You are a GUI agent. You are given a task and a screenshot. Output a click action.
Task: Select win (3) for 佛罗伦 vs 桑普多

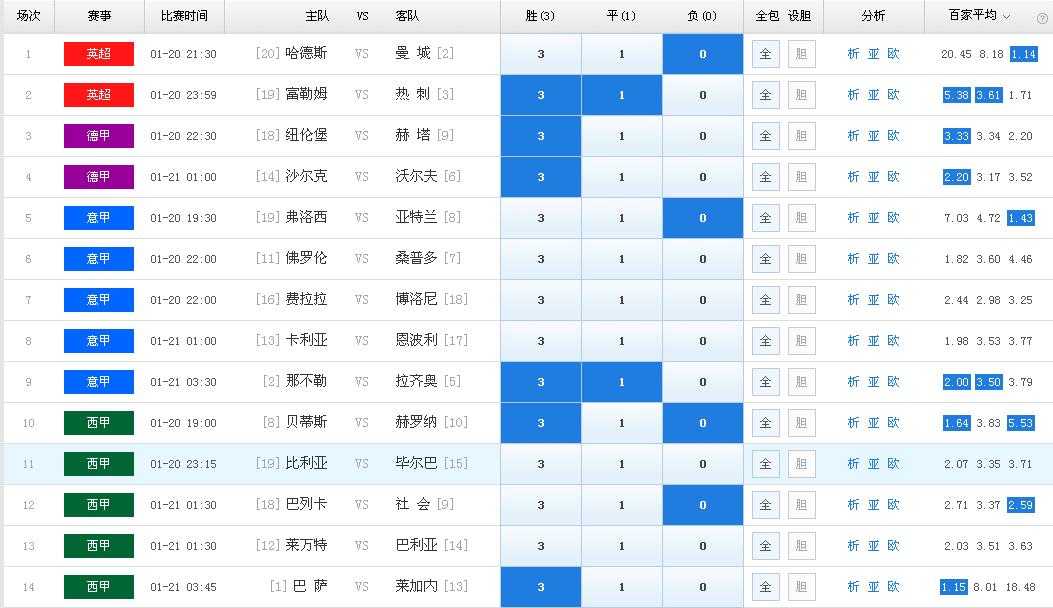pyautogui.click(x=541, y=259)
